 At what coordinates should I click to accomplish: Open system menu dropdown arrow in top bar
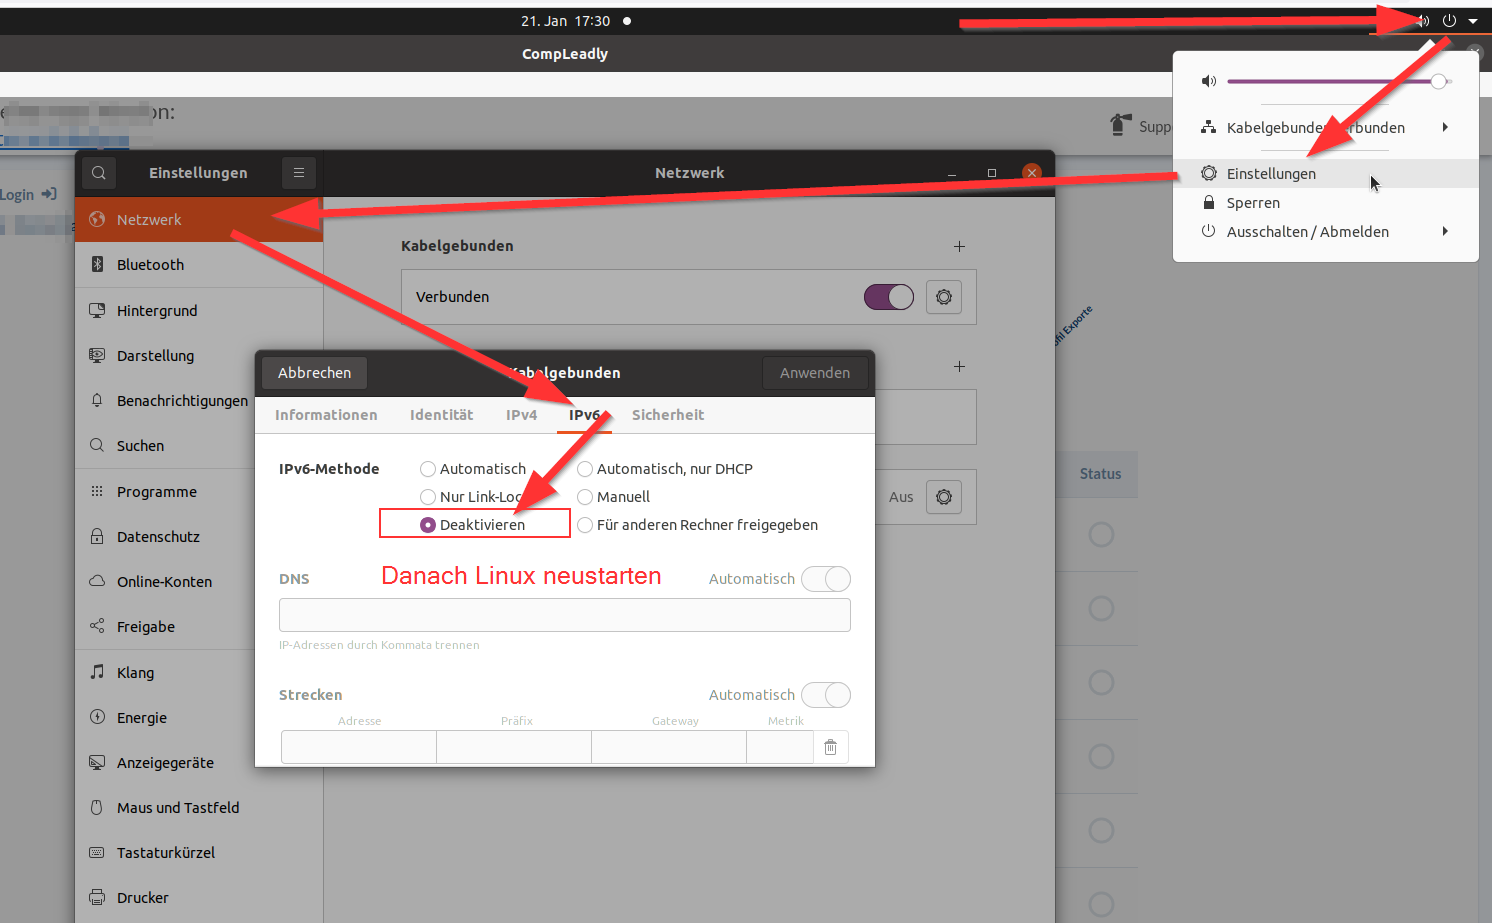(x=1473, y=21)
